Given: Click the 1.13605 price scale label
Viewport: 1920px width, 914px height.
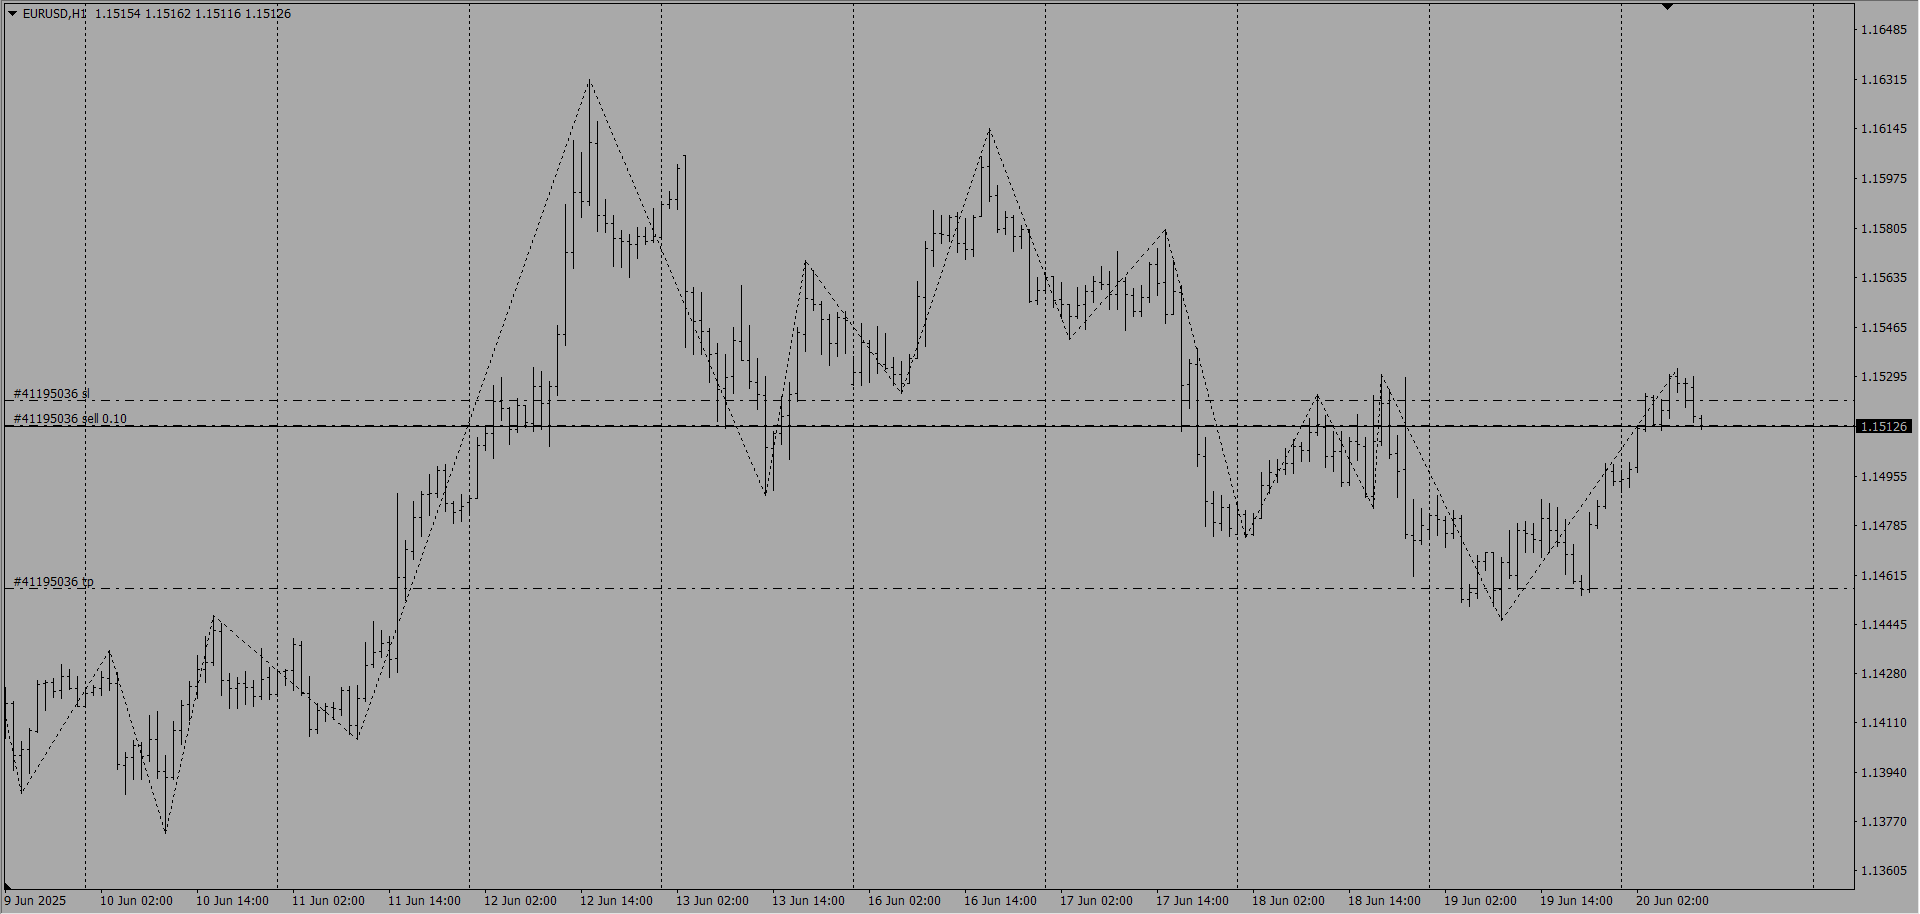Looking at the screenshot, I should [1883, 871].
